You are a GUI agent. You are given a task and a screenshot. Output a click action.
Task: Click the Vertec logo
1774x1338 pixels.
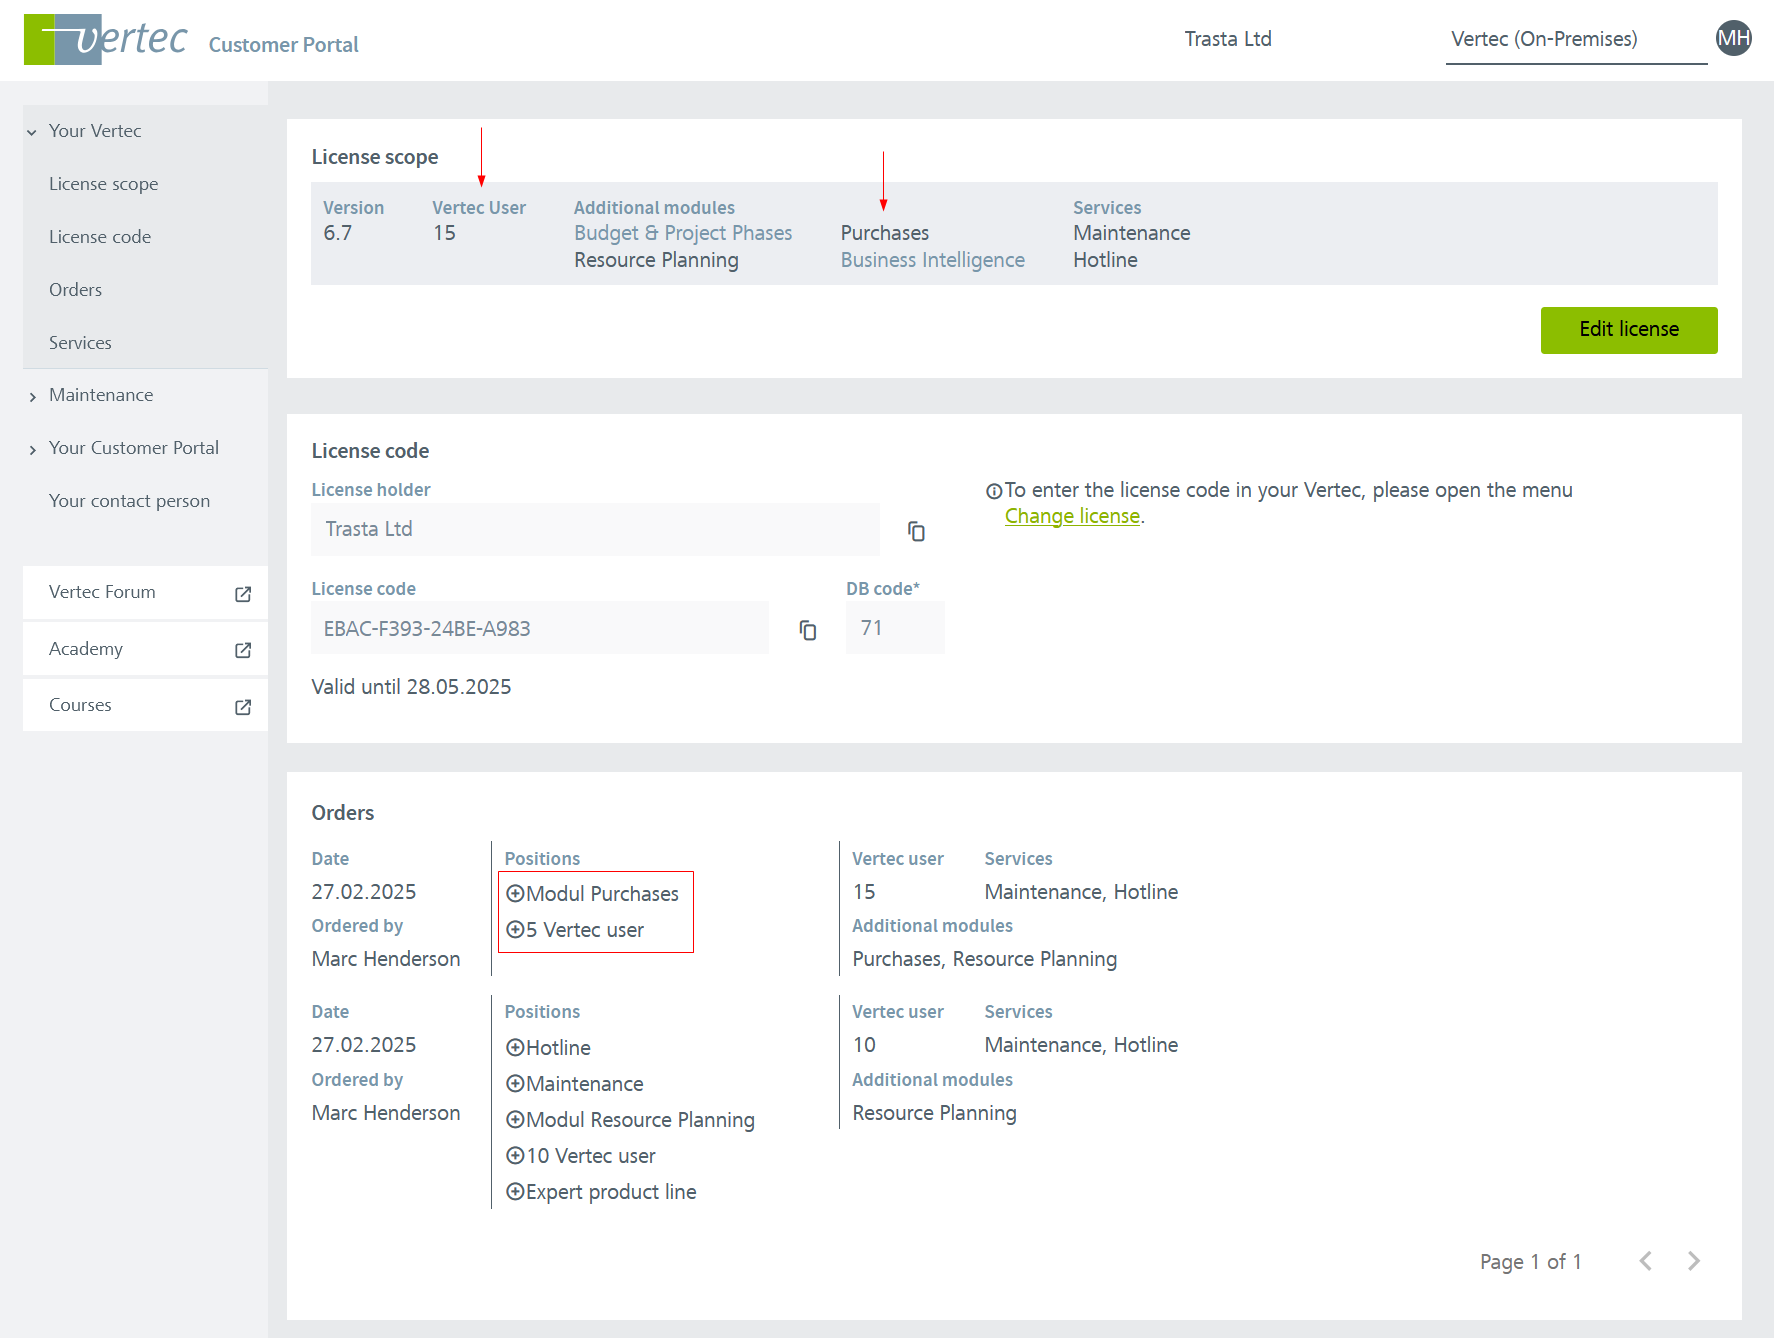tap(106, 40)
